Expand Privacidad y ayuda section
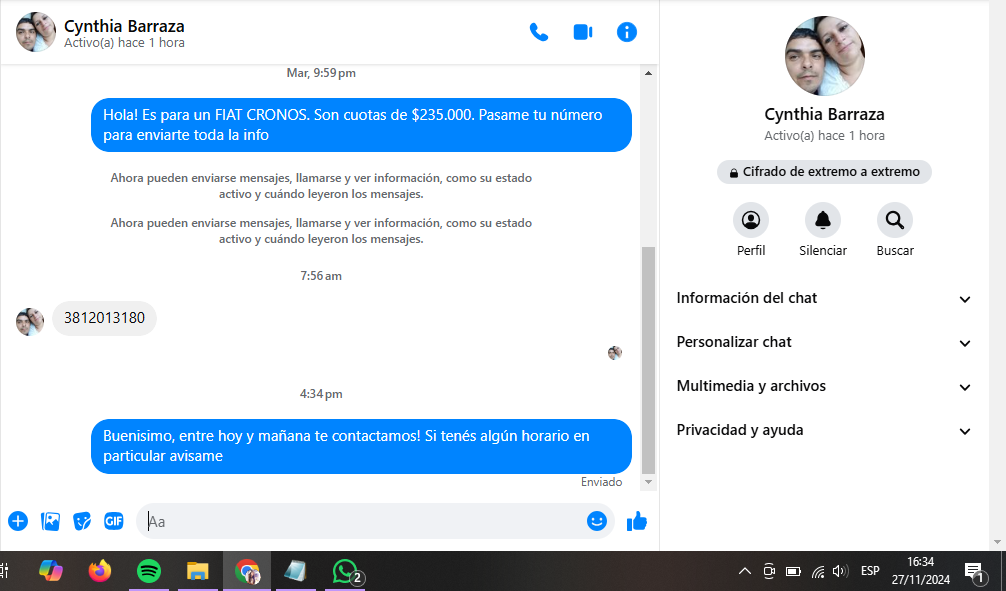 [x=824, y=431]
